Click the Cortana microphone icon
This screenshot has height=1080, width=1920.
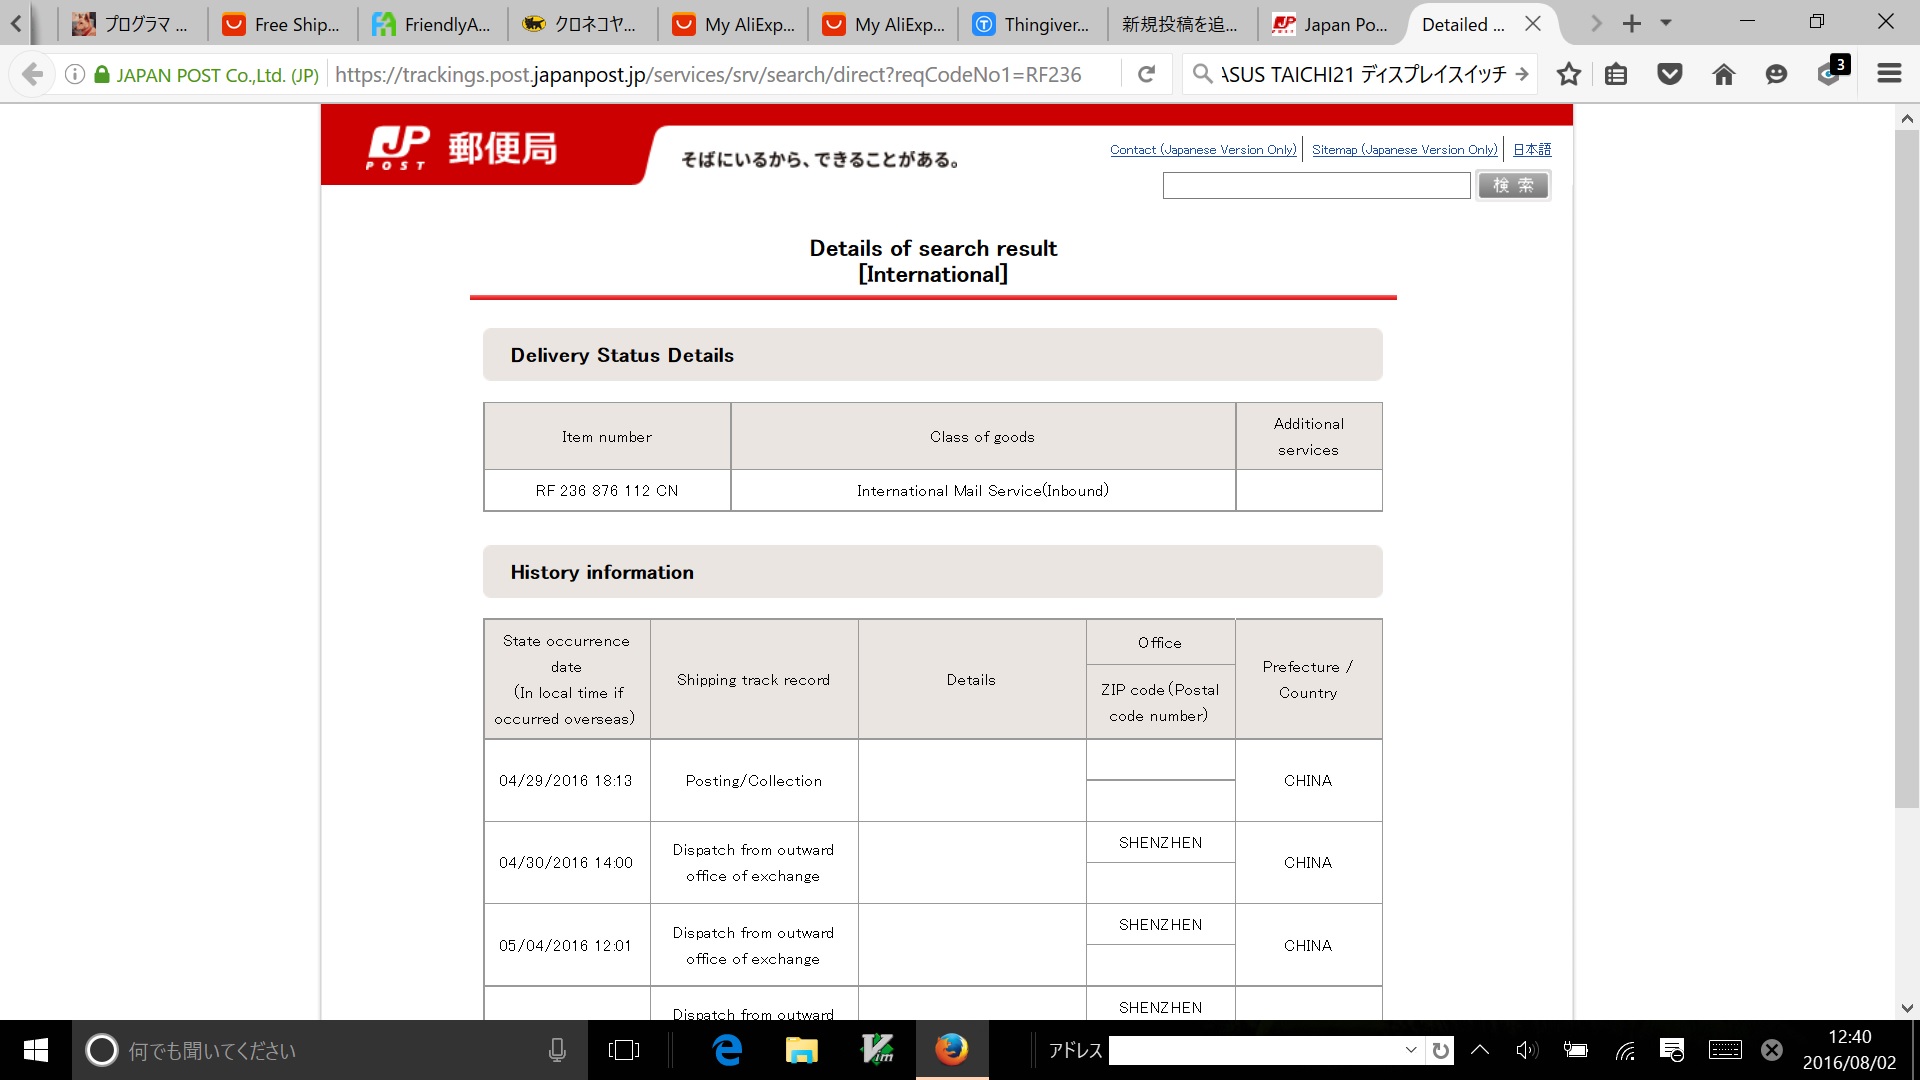[557, 1050]
